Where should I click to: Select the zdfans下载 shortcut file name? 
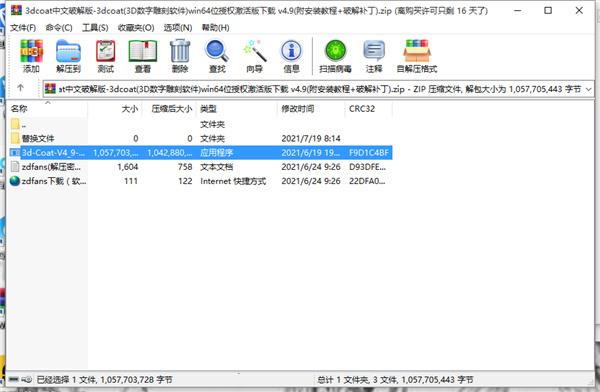54,181
